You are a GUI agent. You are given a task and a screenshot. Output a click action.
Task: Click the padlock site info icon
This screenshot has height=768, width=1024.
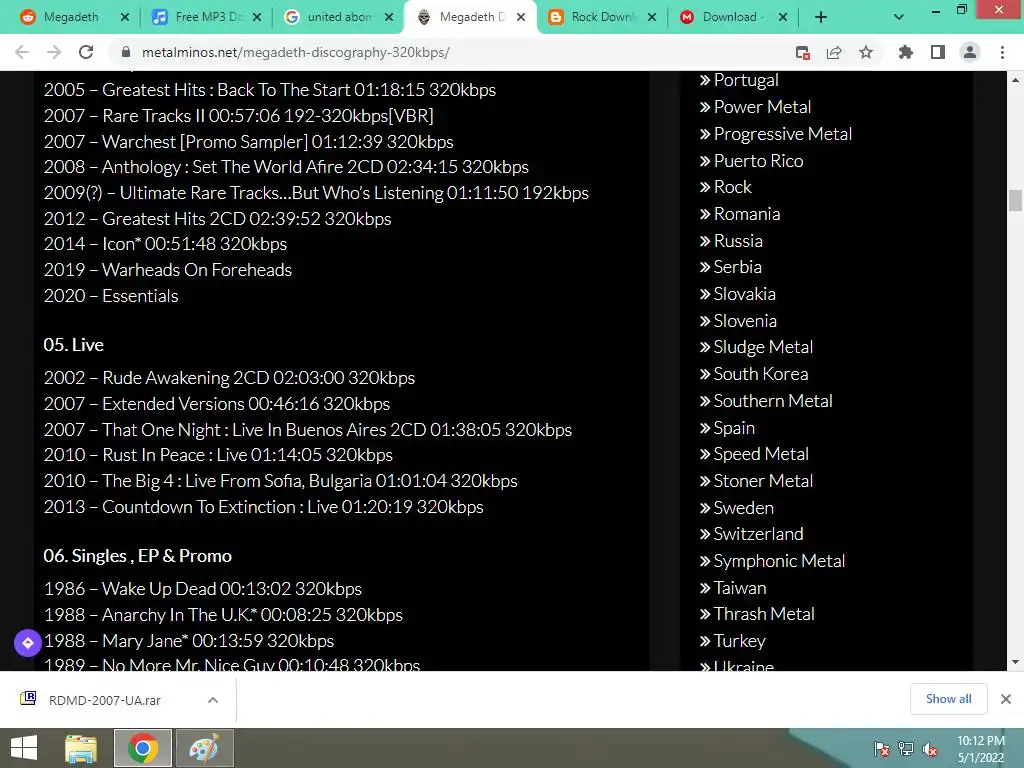(126, 52)
